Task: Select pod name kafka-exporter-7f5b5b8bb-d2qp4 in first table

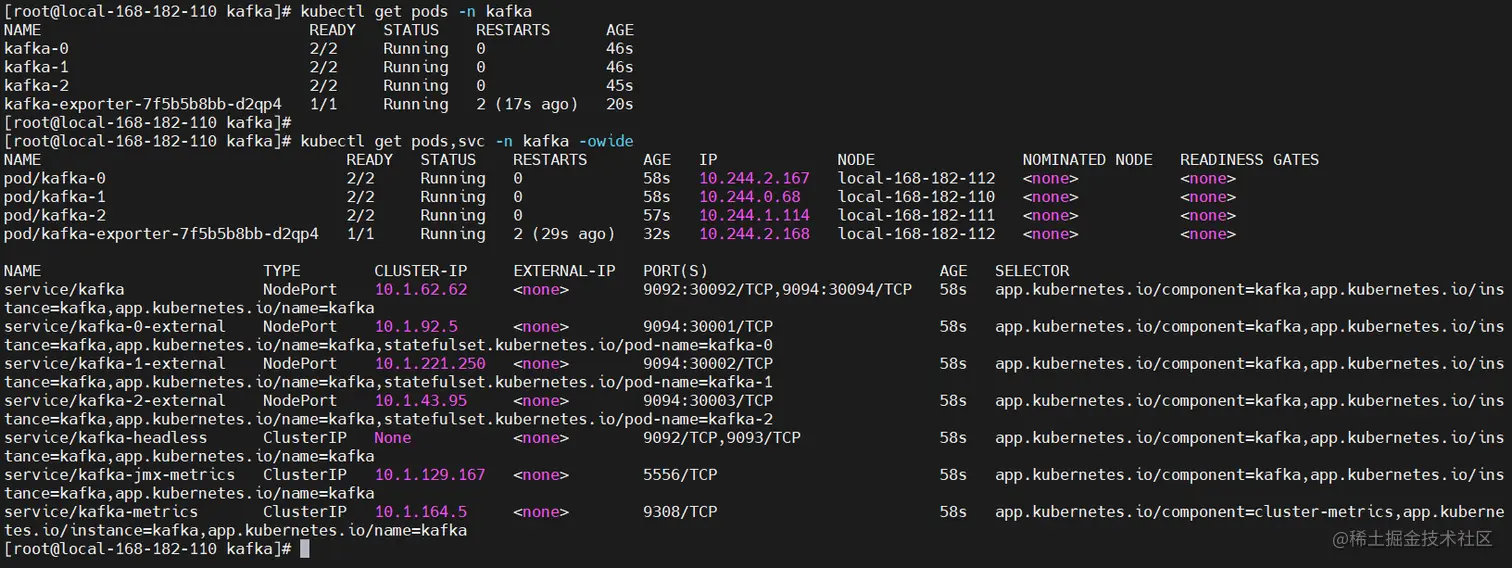Action: [143, 104]
